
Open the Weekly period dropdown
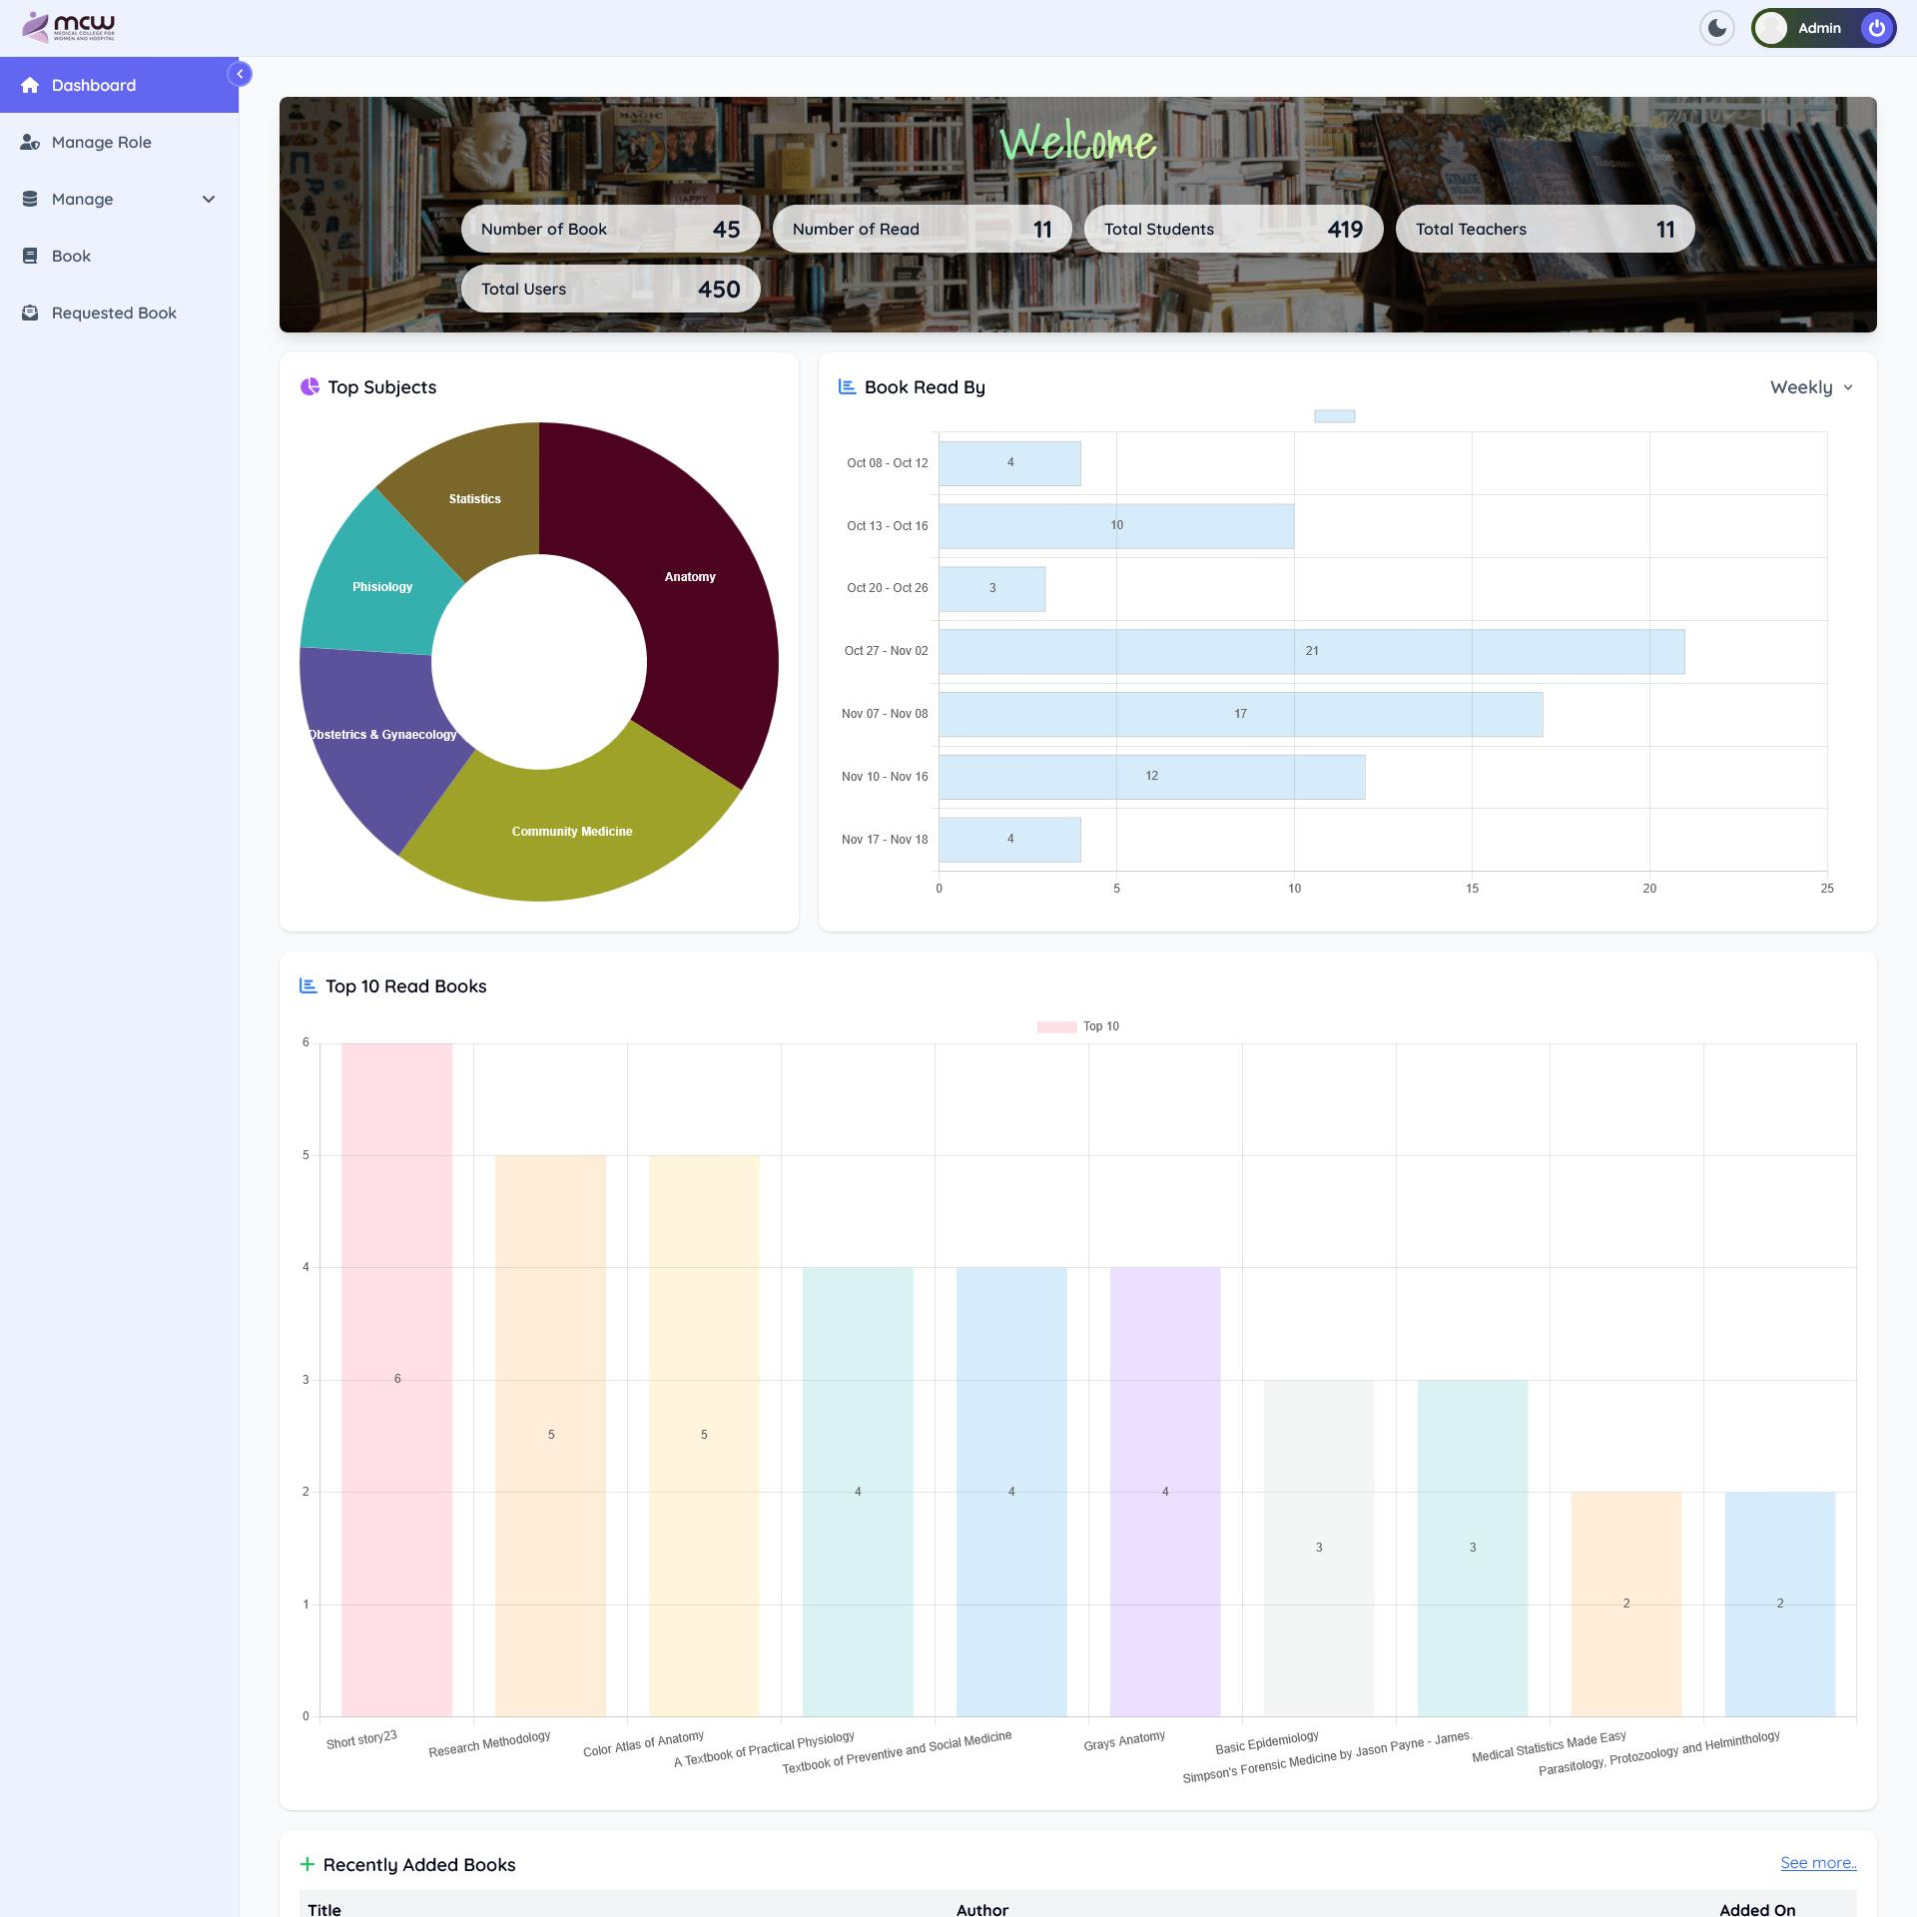1810,387
